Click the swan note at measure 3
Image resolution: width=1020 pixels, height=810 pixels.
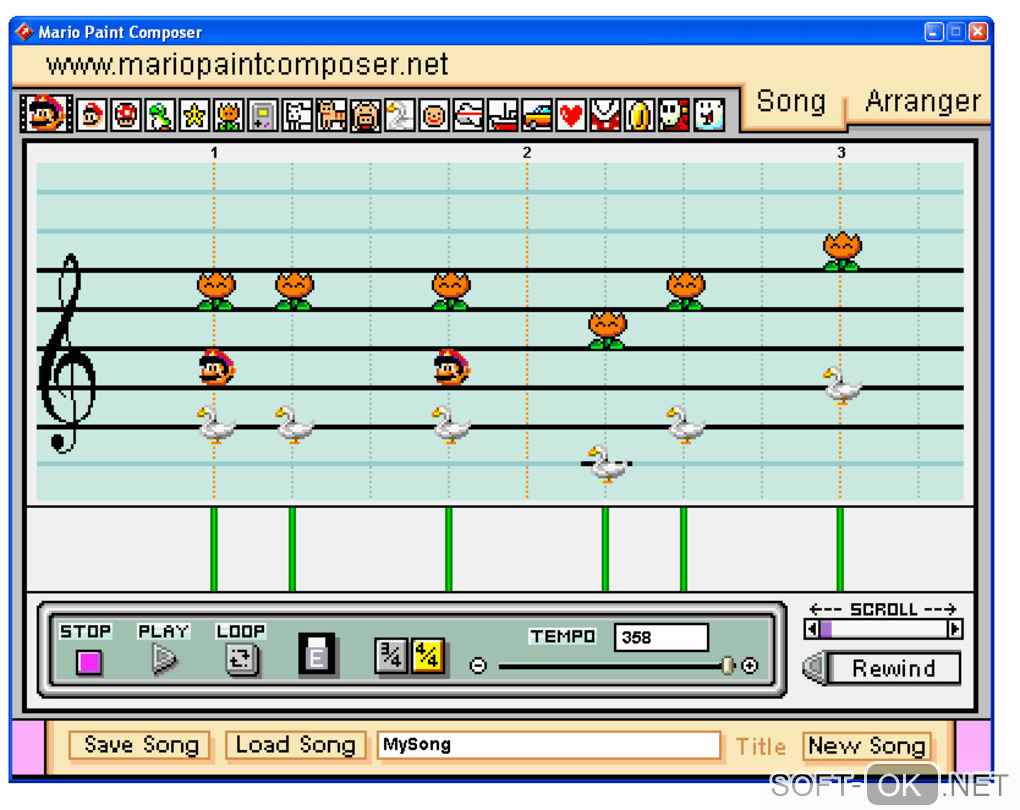point(842,386)
